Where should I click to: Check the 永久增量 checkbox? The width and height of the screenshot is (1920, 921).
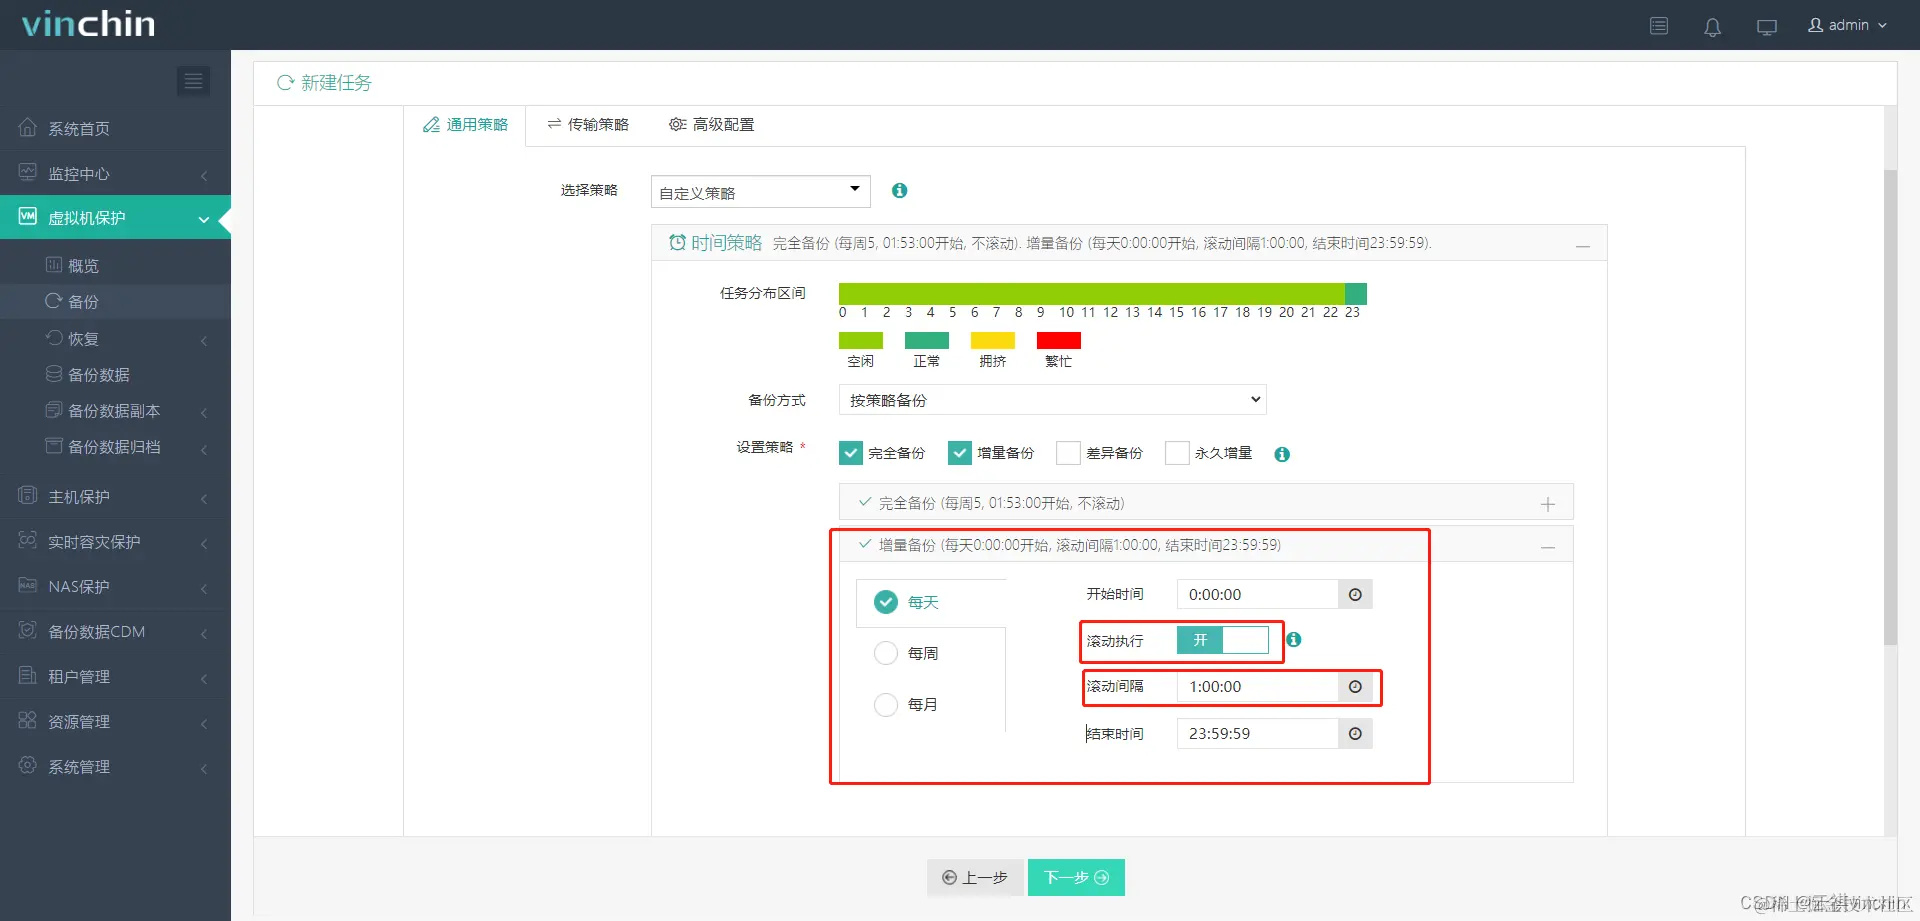tap(1177, 453)
